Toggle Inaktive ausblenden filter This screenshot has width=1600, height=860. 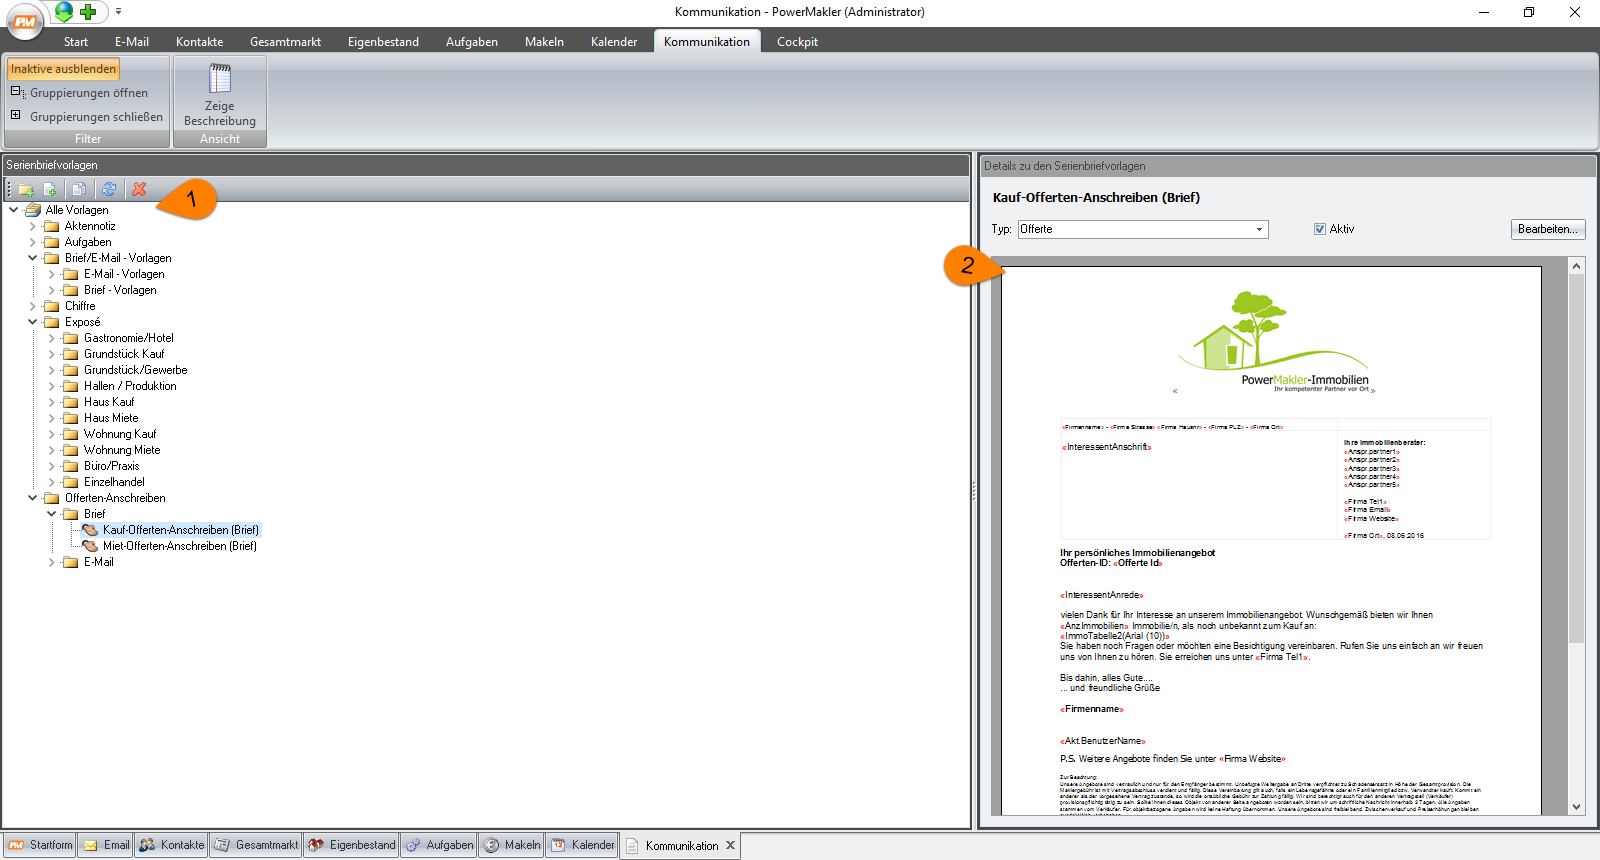point(63,69)
